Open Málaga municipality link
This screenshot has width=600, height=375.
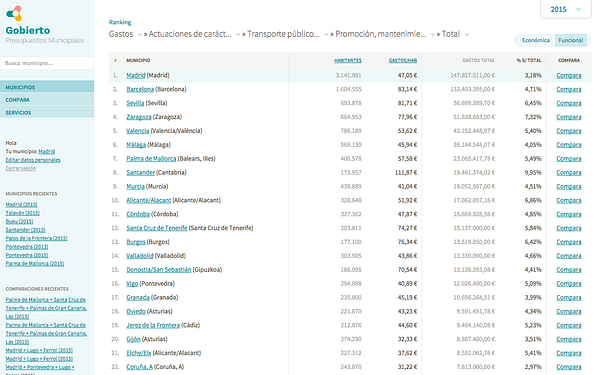tap(136, 145)
